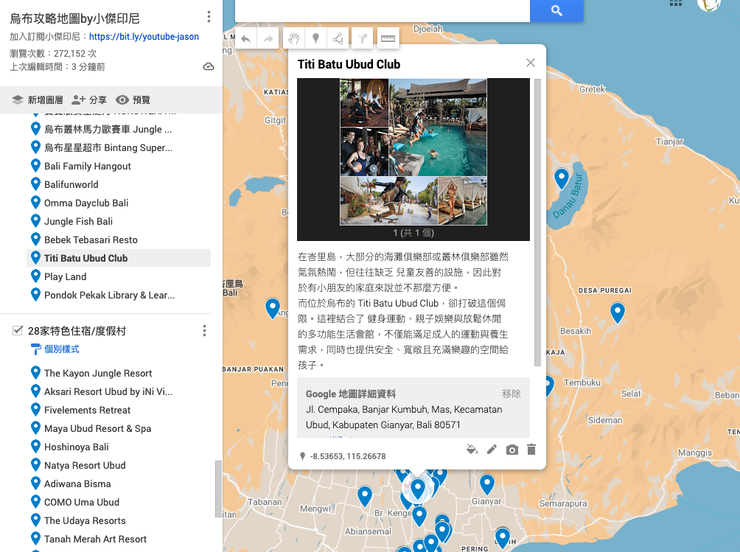740x552 pixels.
Task: Select the add directions tool
Action: tap(363, 39)
